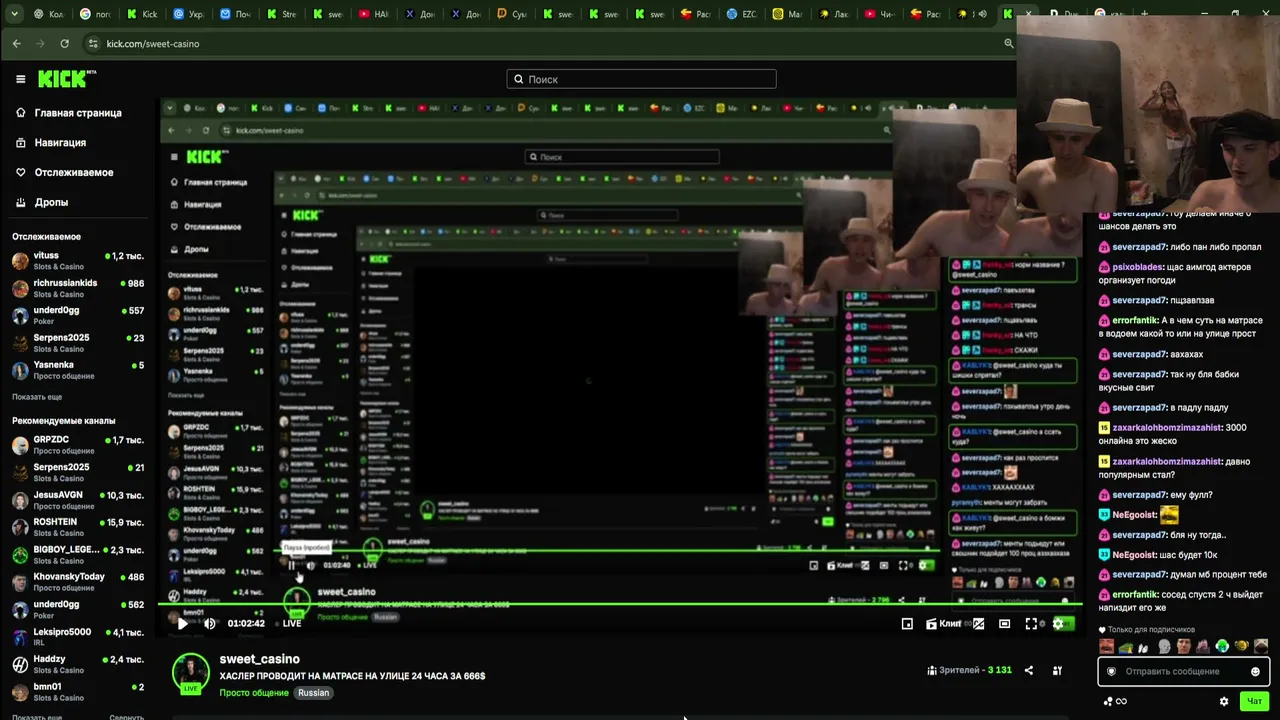Open Отслеживаемое in sidebar menu
The height and width of the screenshot is (720, 1280).
[64, 172]
